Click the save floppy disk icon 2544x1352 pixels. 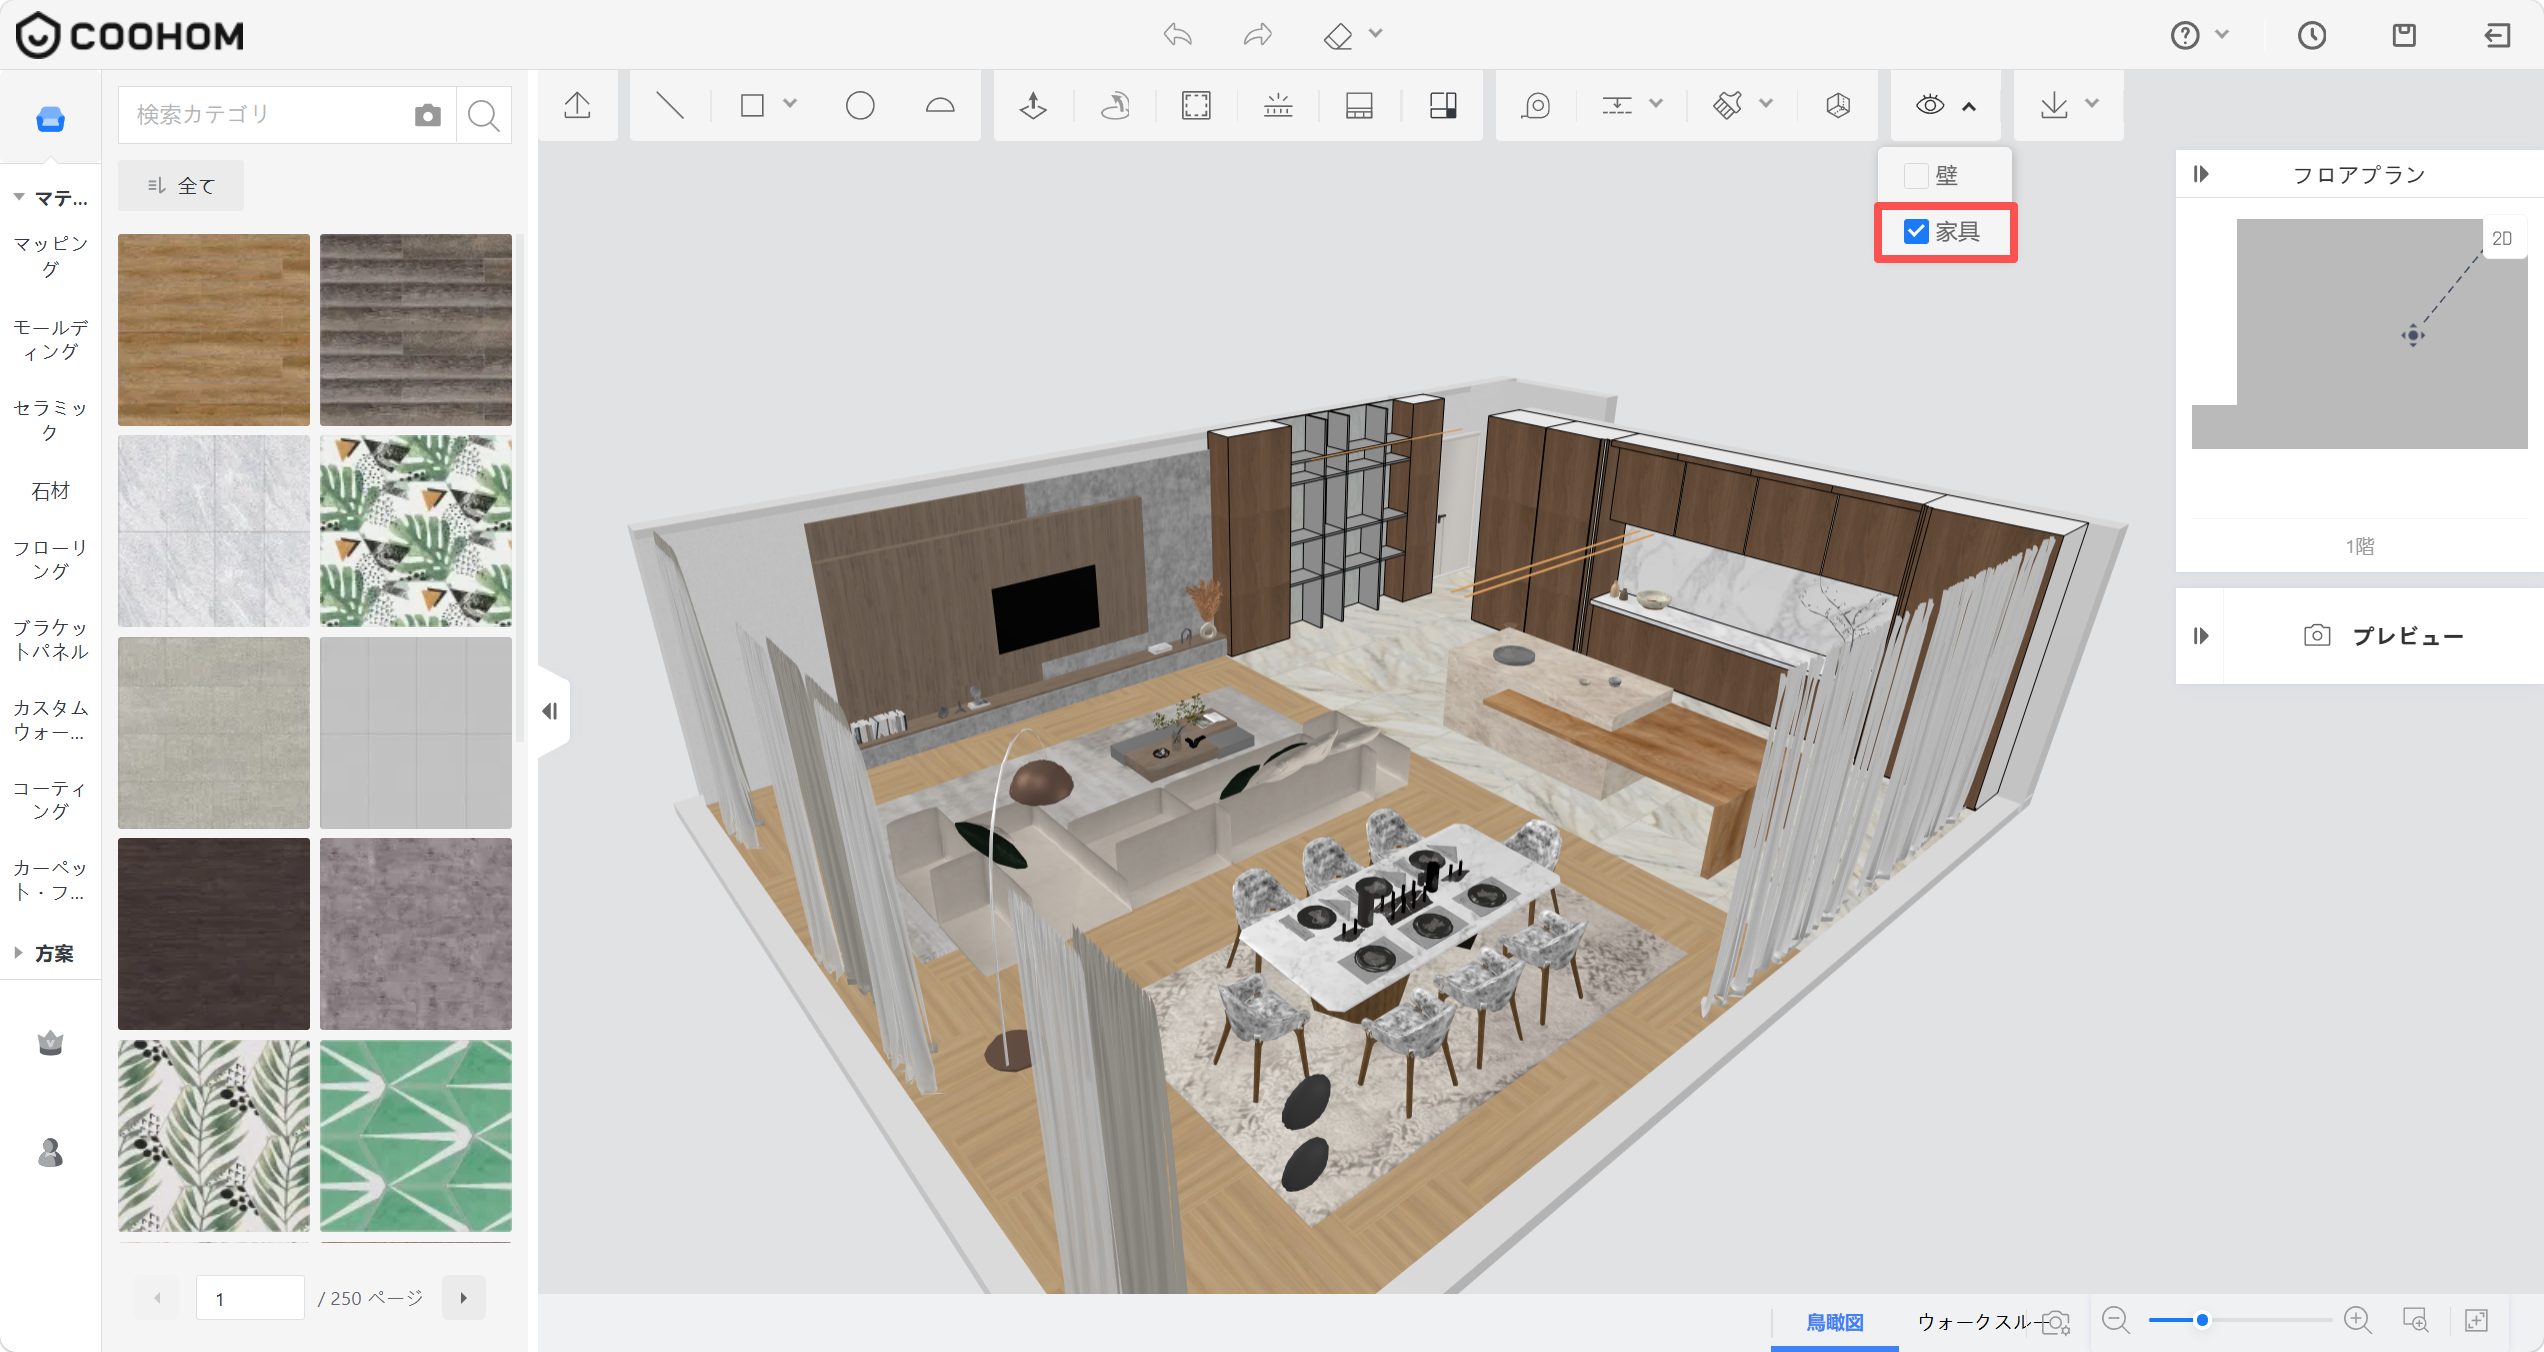pos(2404,36)
